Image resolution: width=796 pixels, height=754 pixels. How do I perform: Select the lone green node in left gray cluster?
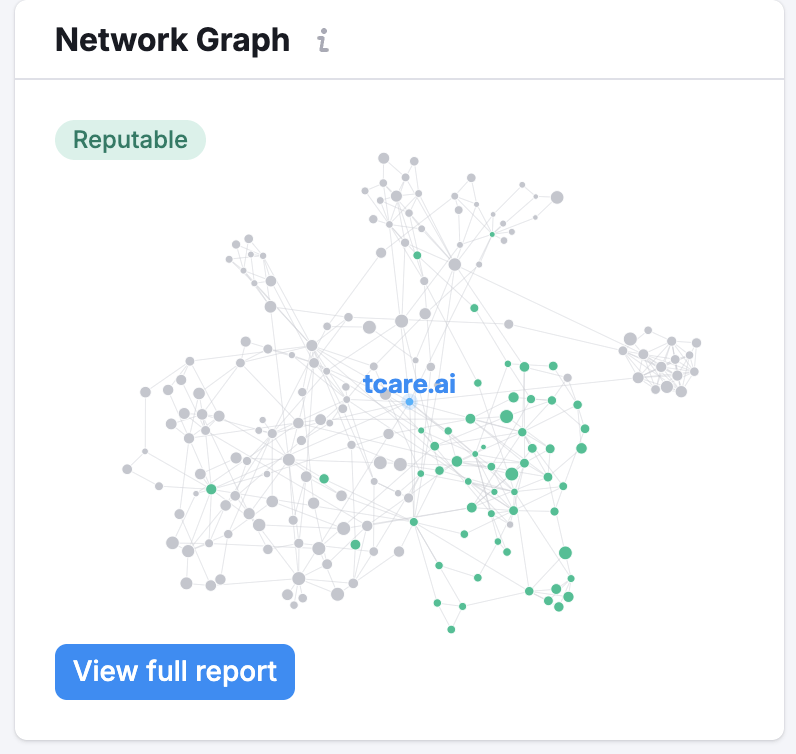tap(211, 489)
